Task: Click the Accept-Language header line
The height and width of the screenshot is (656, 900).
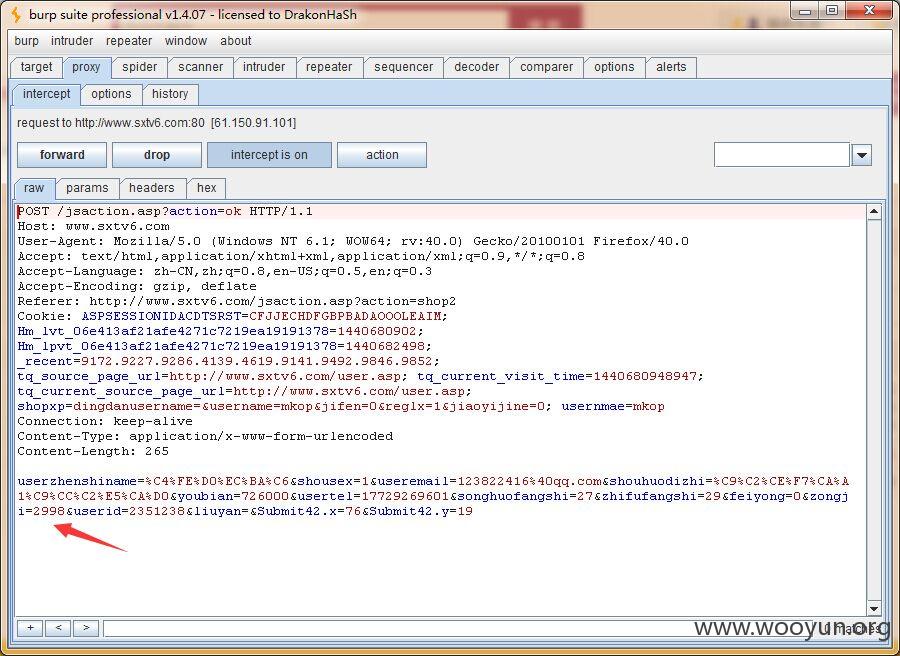Action: (224, 271)
